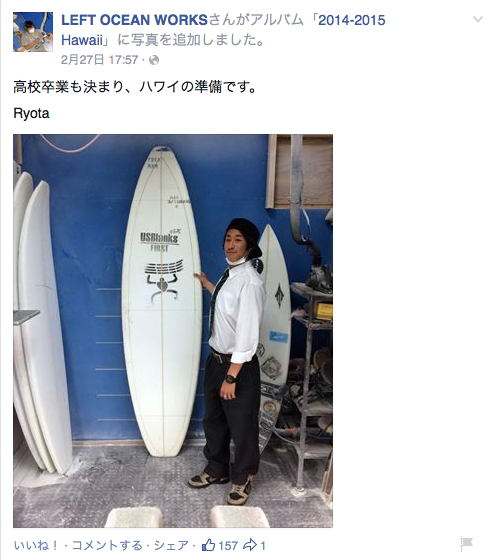Open the 2014-2015 Hawaii album link
This screenshot has height=560, width=492.
click(224, 30)
